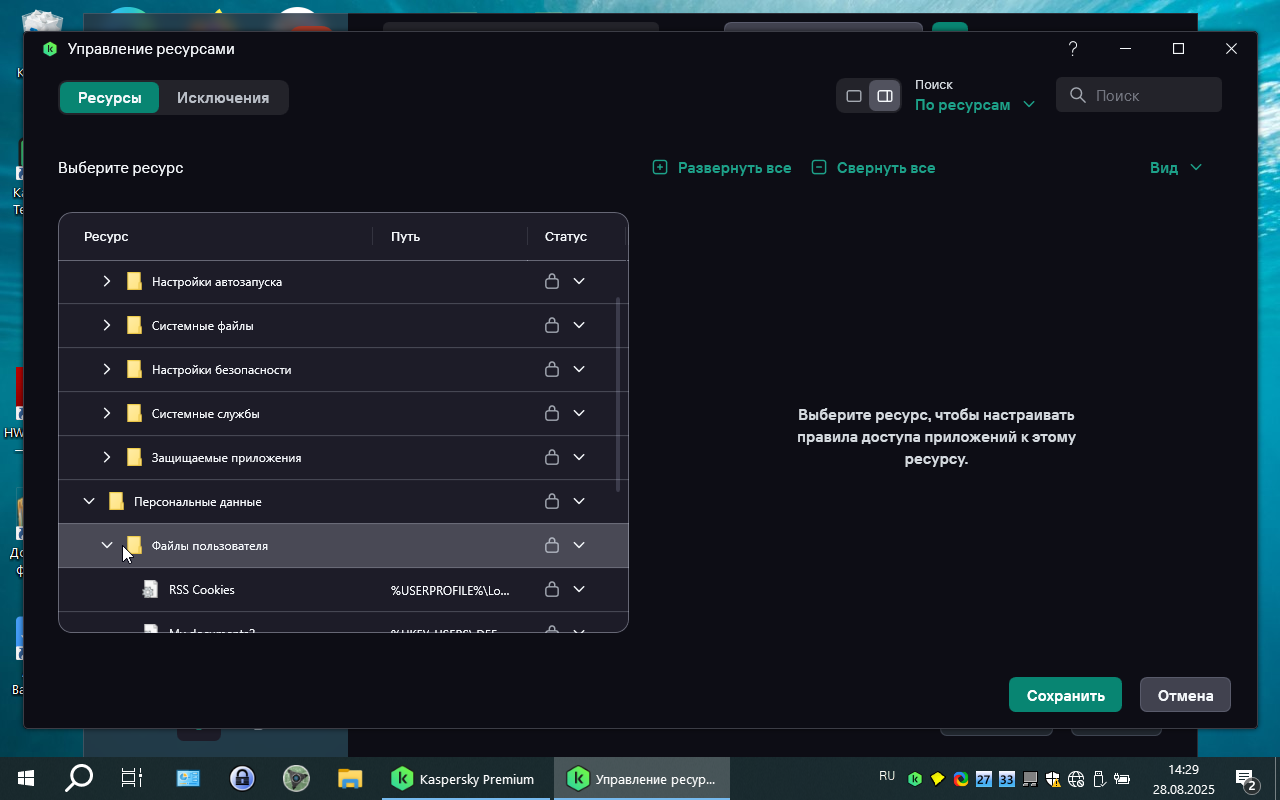Open the По ресурсам search dropdown
Screen dimensions: 1280x800
tap(974, 105)
